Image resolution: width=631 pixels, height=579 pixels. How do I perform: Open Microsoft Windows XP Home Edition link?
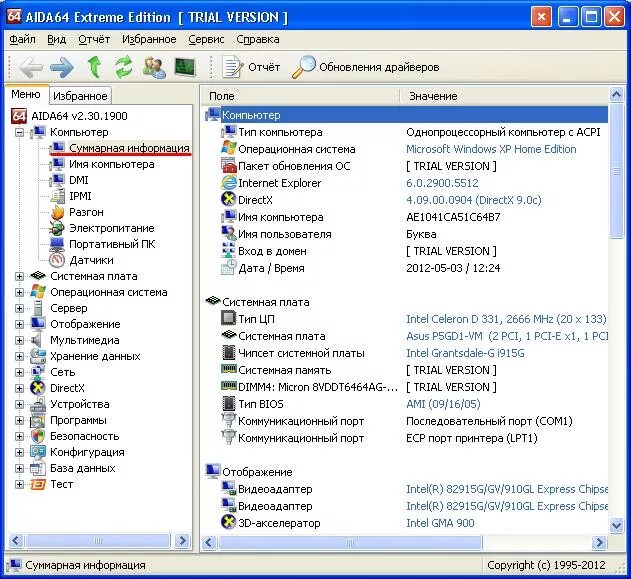coord(491,149)
